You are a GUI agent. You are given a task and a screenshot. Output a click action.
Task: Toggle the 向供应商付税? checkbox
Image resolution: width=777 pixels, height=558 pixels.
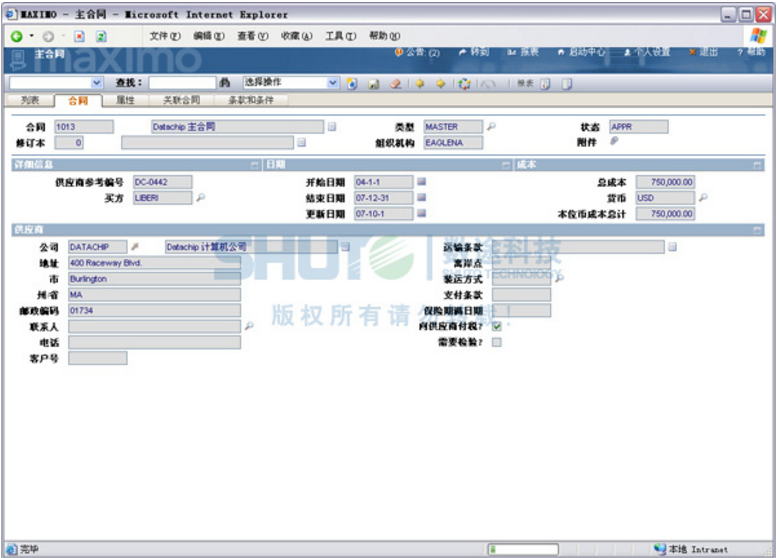[497, 327]
